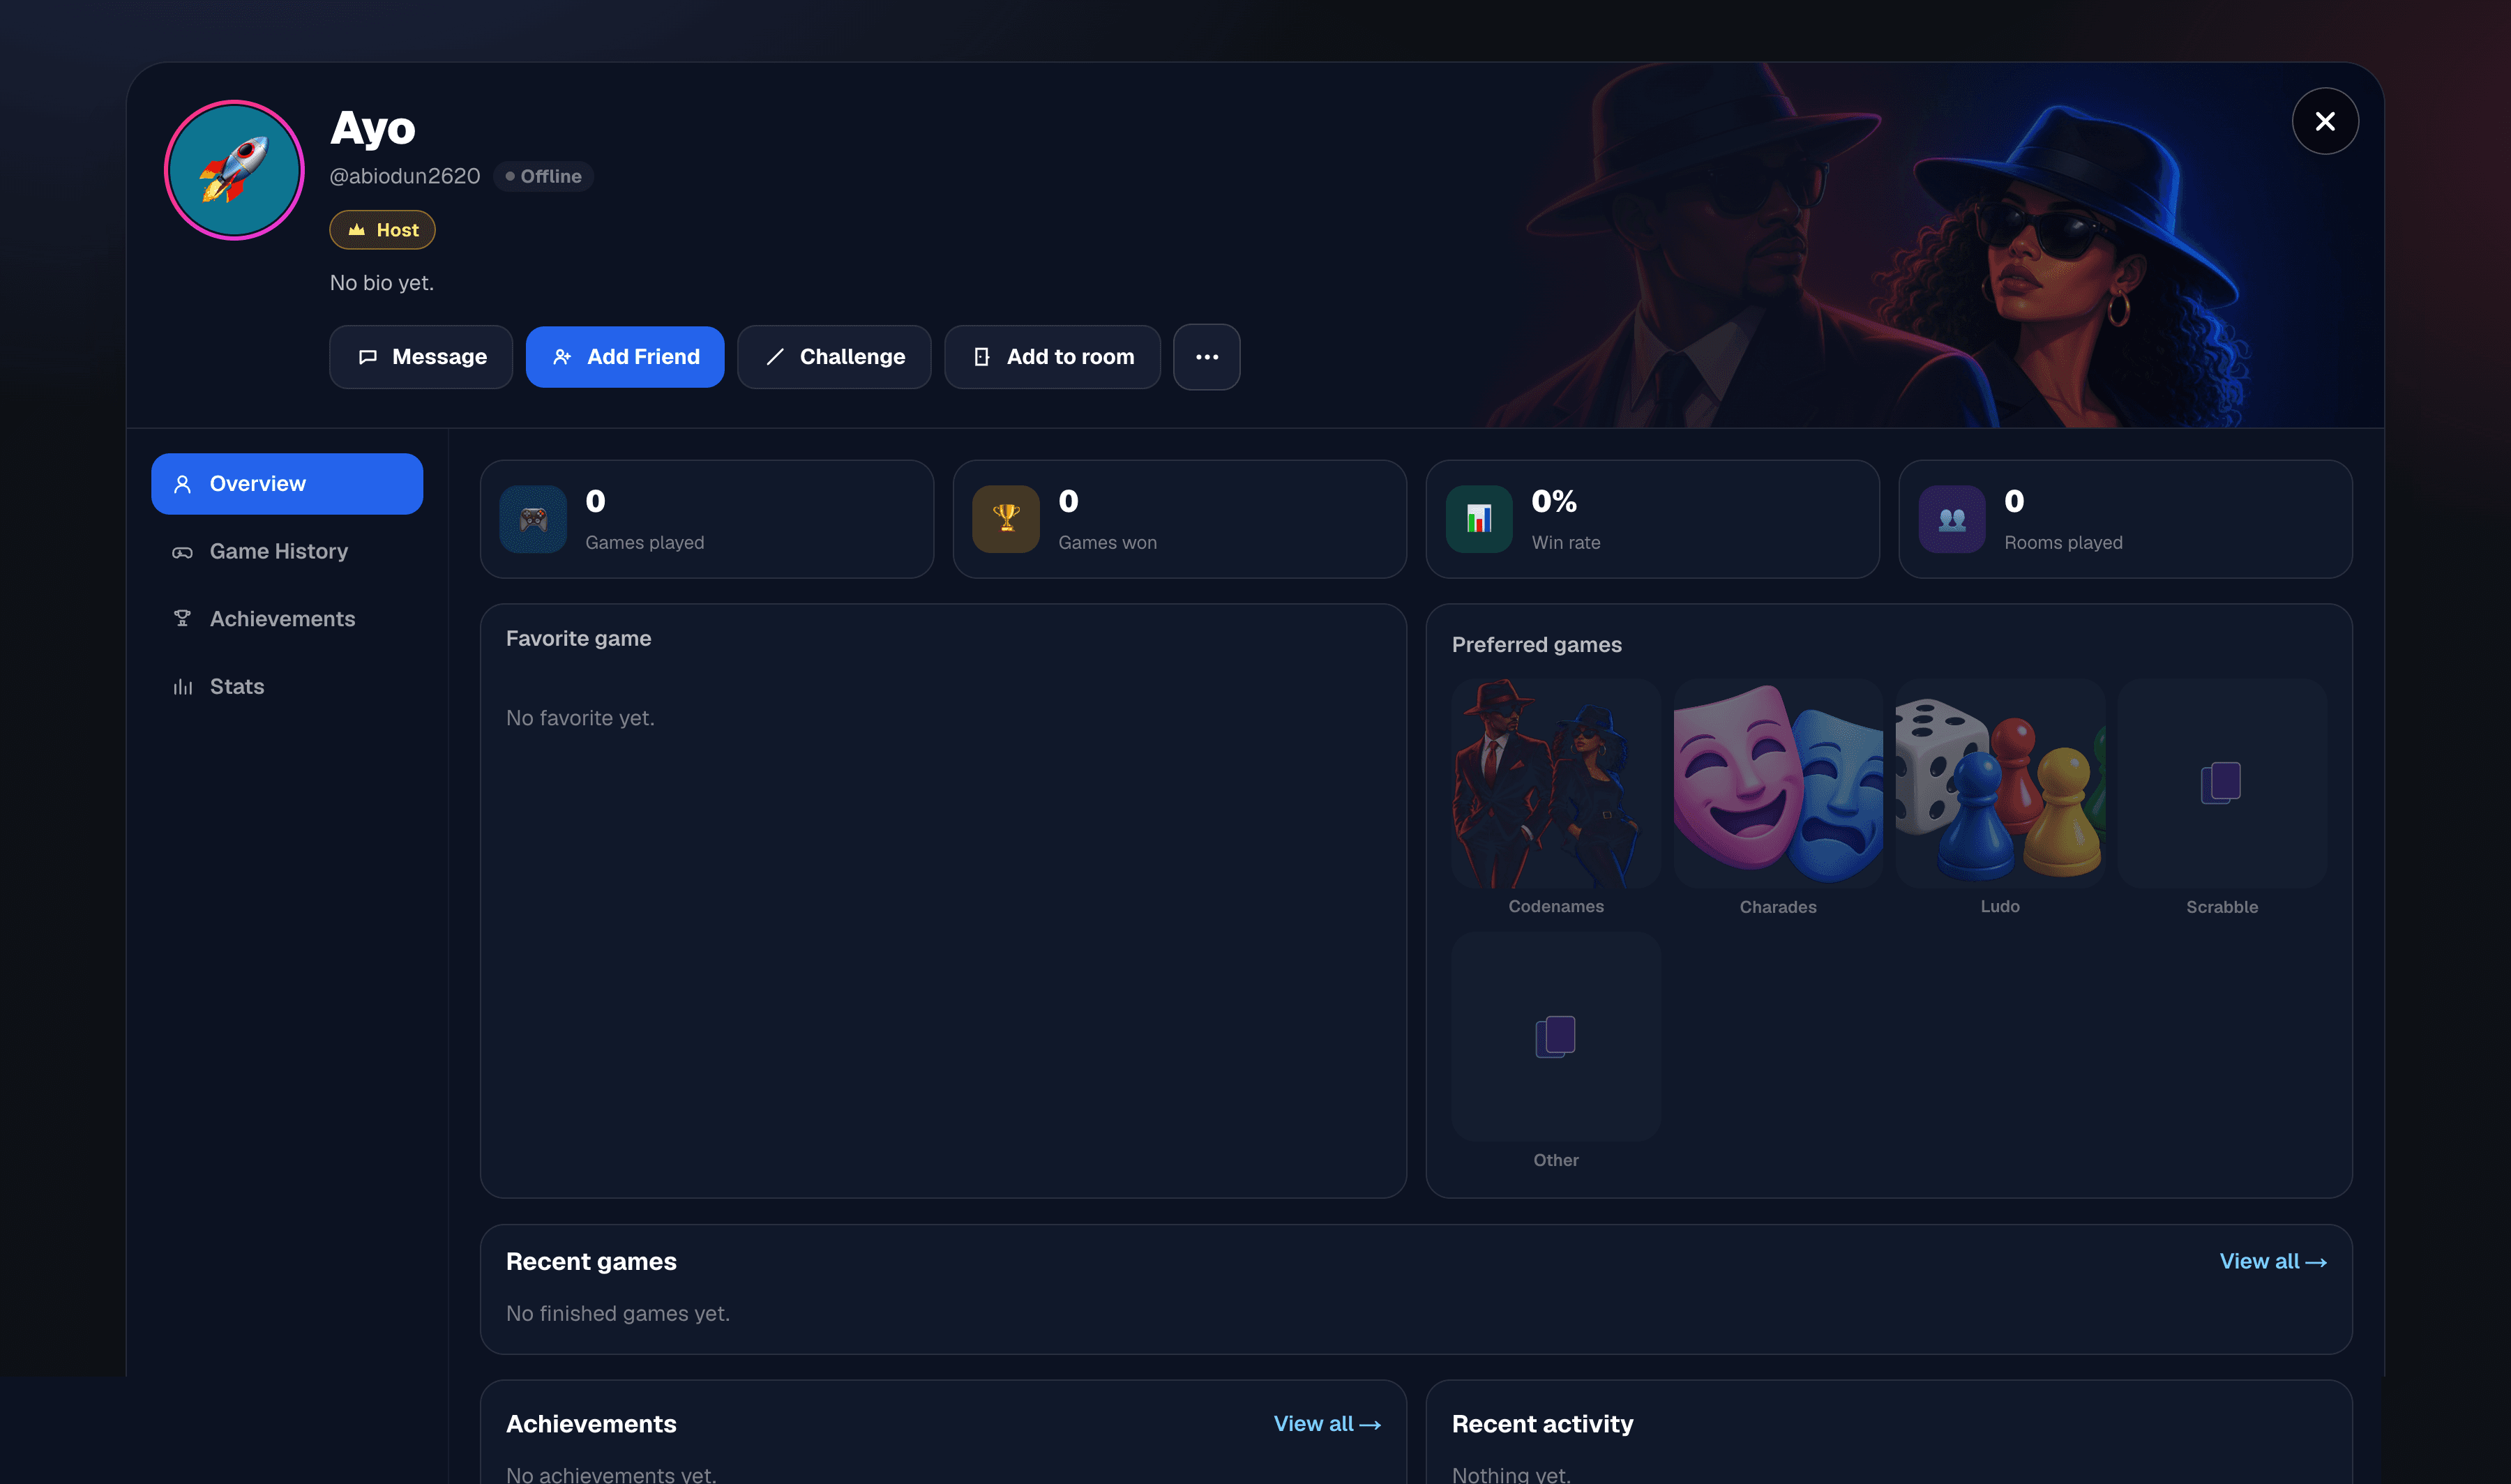Click the Host crown badge
The width and height of the screenshot is (2511, 1484).
click(382, 230)
